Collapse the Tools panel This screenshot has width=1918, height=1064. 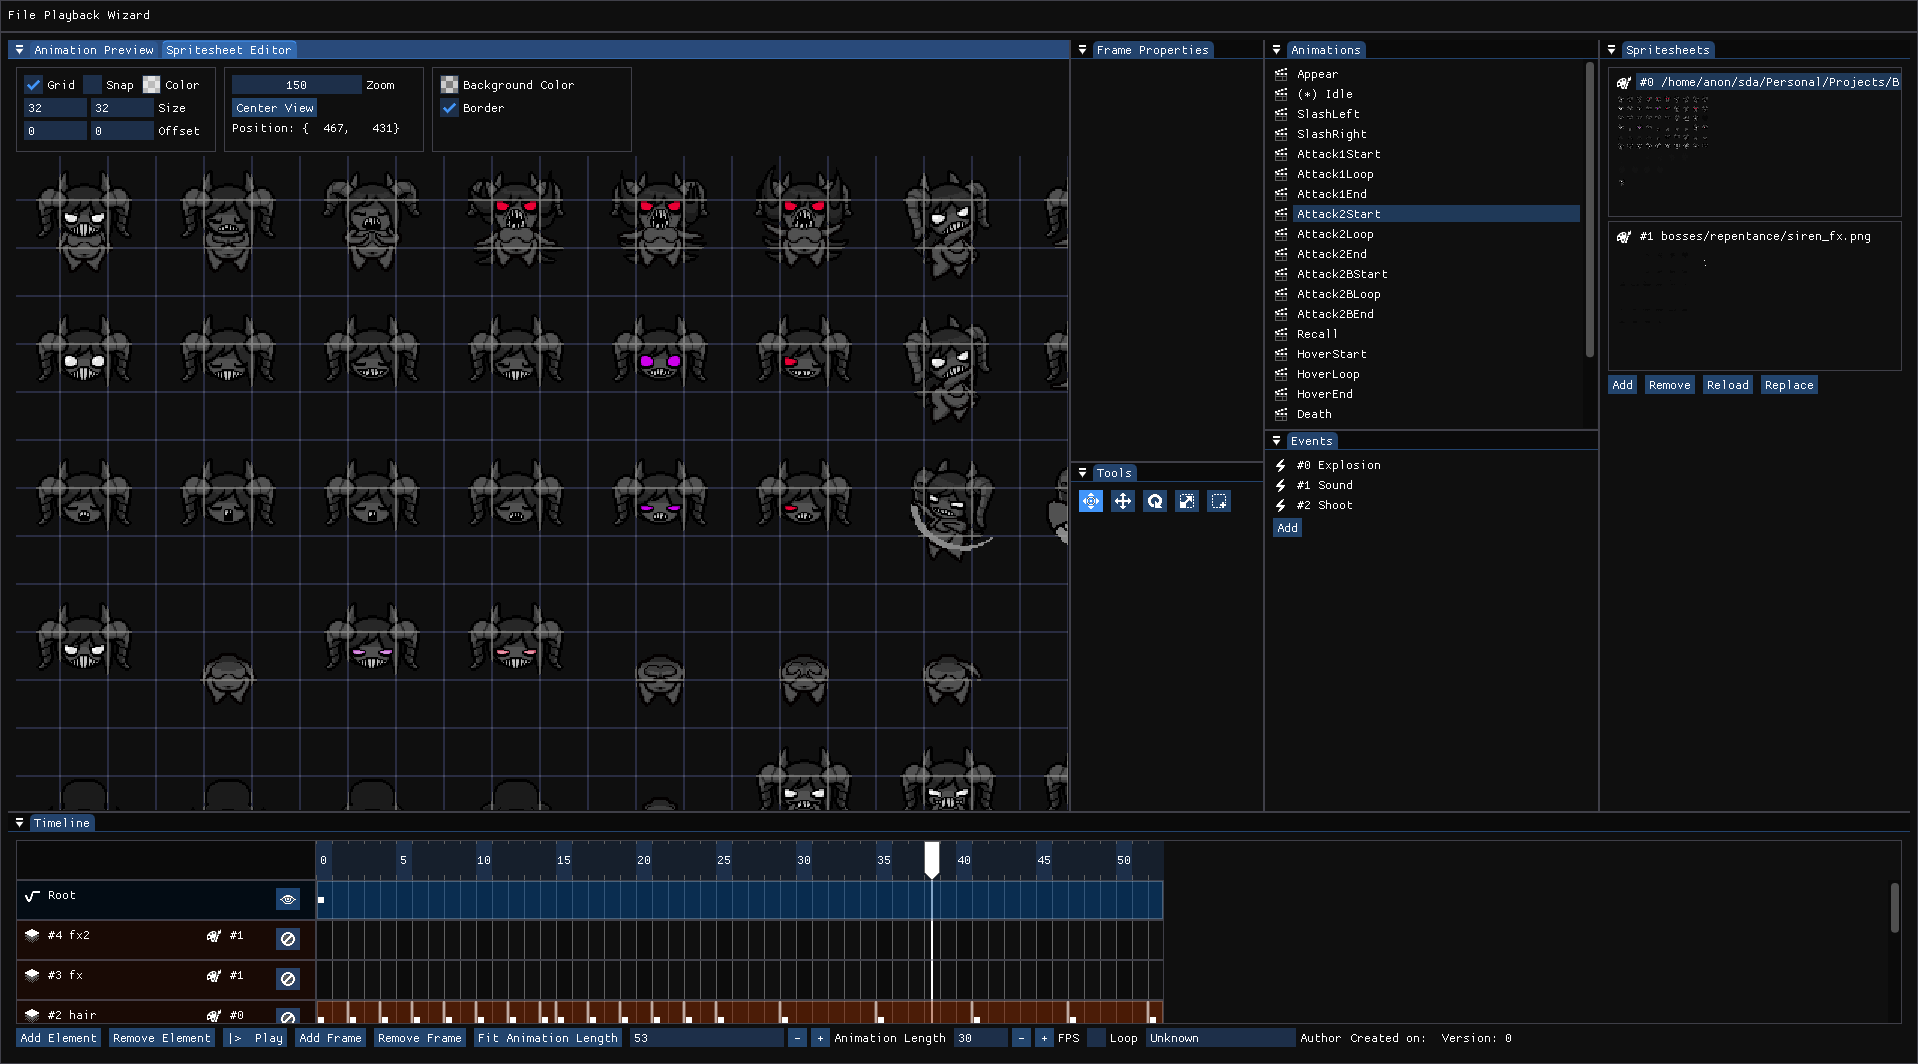click(x=1082, y=473)
